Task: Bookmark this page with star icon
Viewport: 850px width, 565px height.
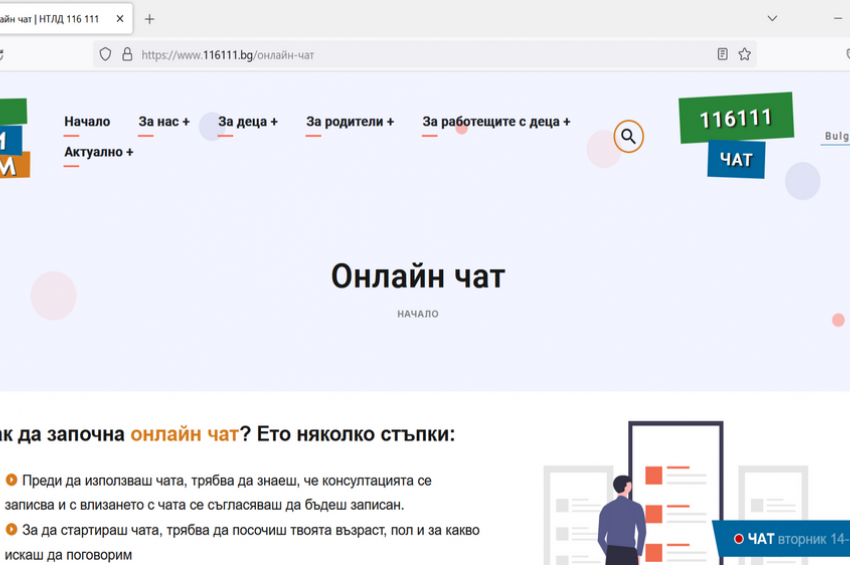Action: tap(744, 55)
